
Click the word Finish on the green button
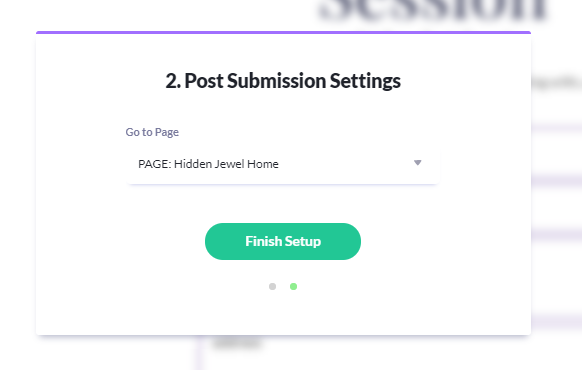(x=264, y=241)
